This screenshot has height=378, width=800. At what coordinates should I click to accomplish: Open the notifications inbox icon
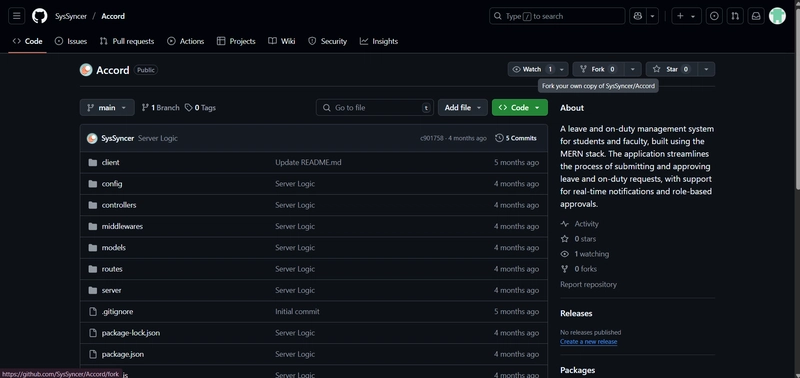756,16
